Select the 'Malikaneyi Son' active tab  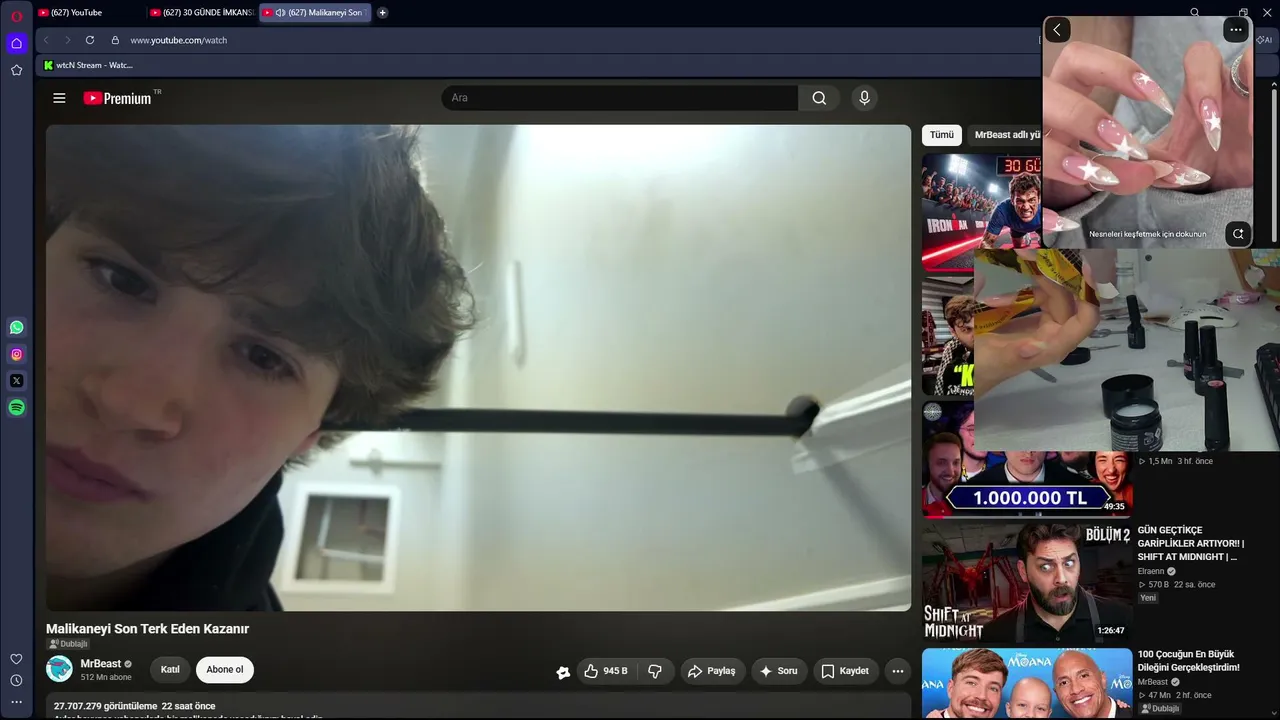(x=315, y=13)
